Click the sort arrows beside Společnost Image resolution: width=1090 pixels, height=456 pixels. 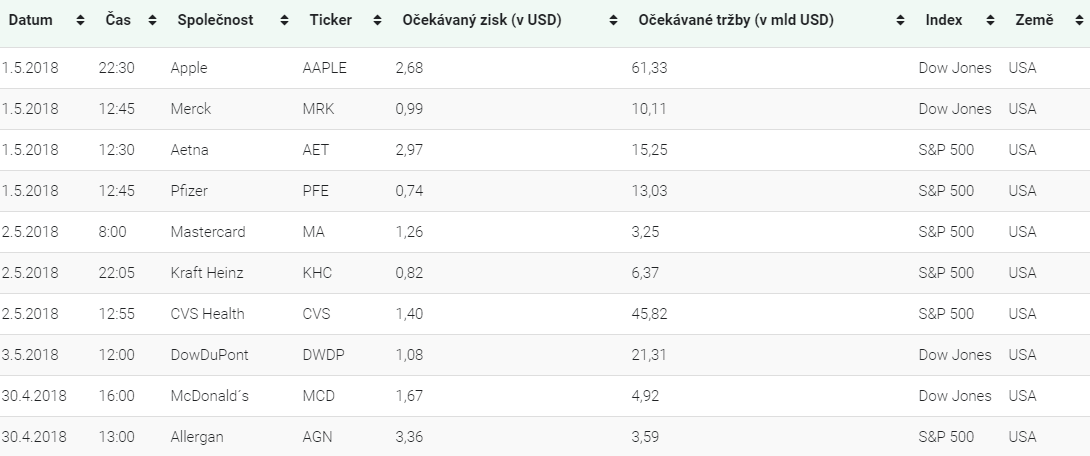[284, 20]
